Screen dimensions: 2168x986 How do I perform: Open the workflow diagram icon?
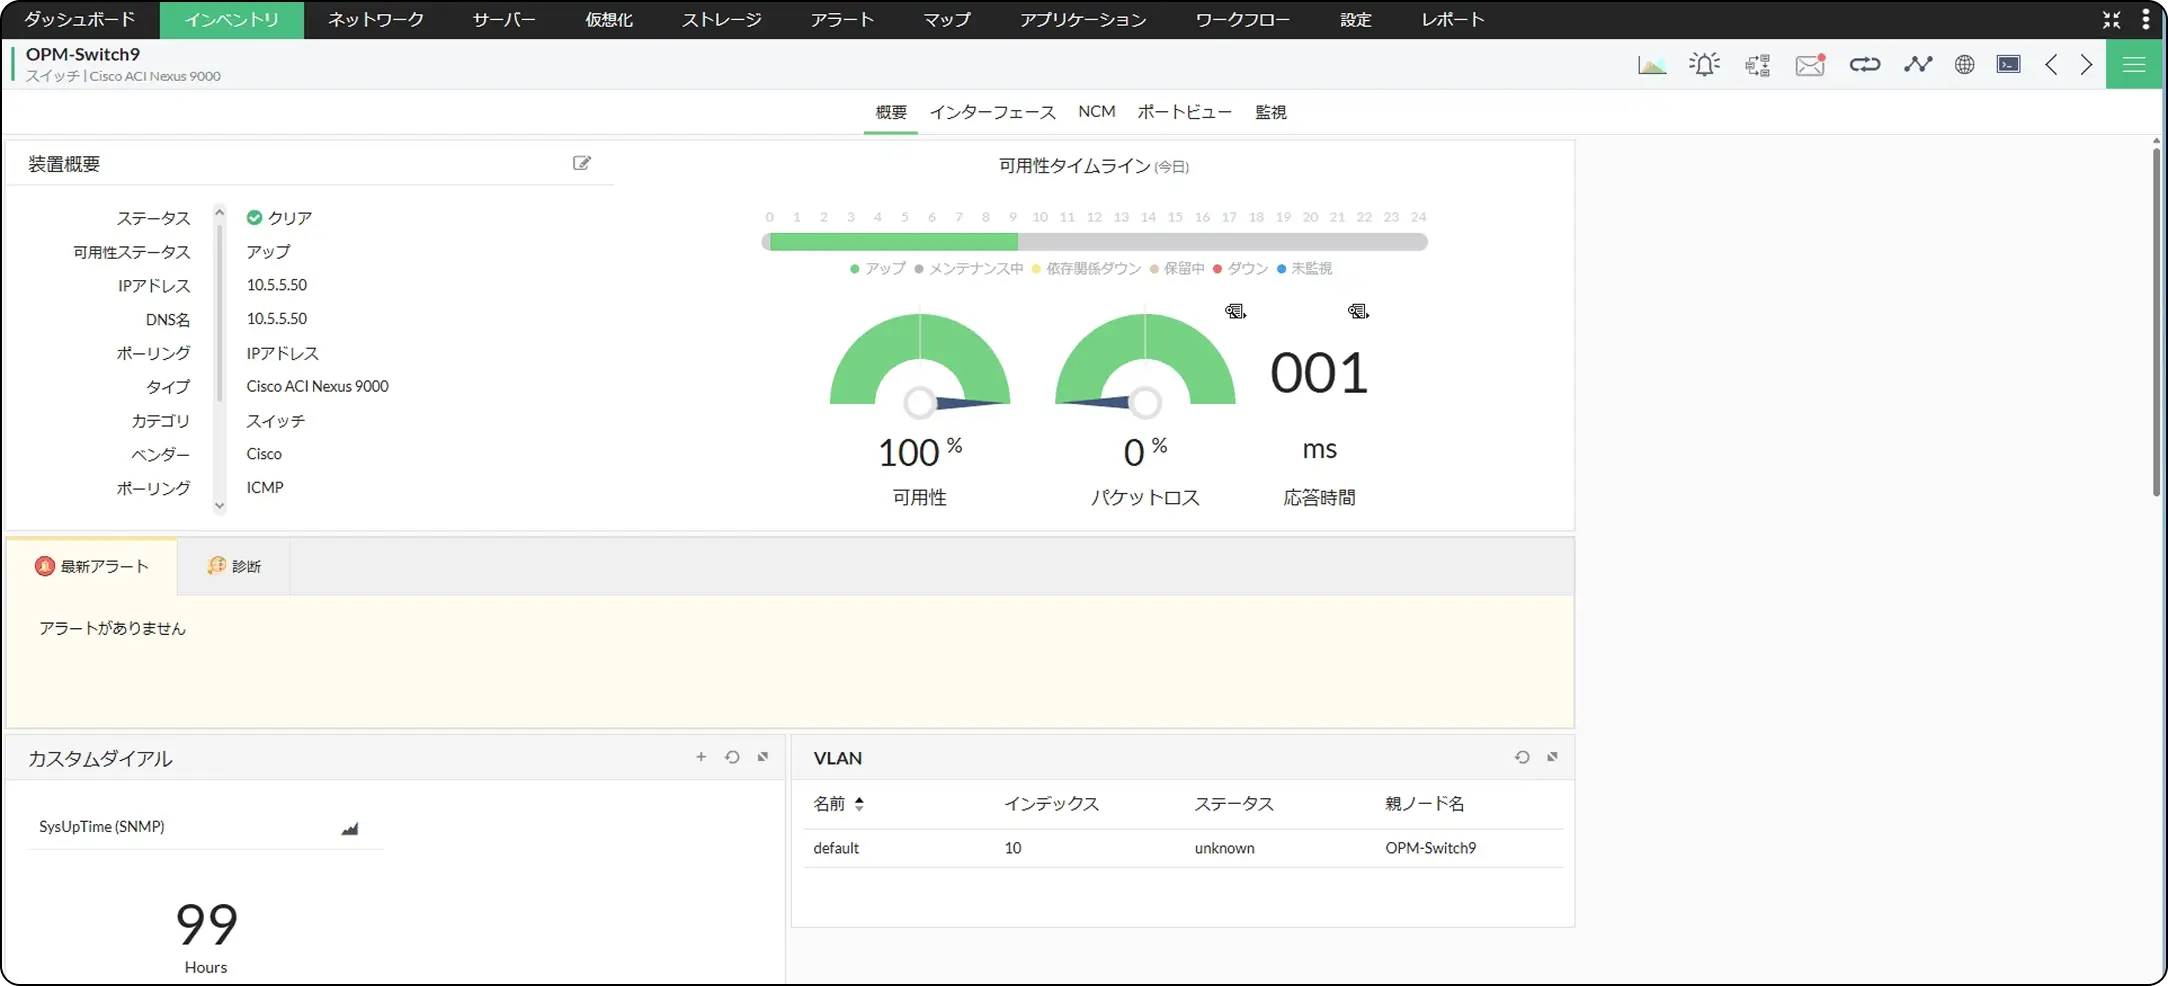coord(1758,65)
